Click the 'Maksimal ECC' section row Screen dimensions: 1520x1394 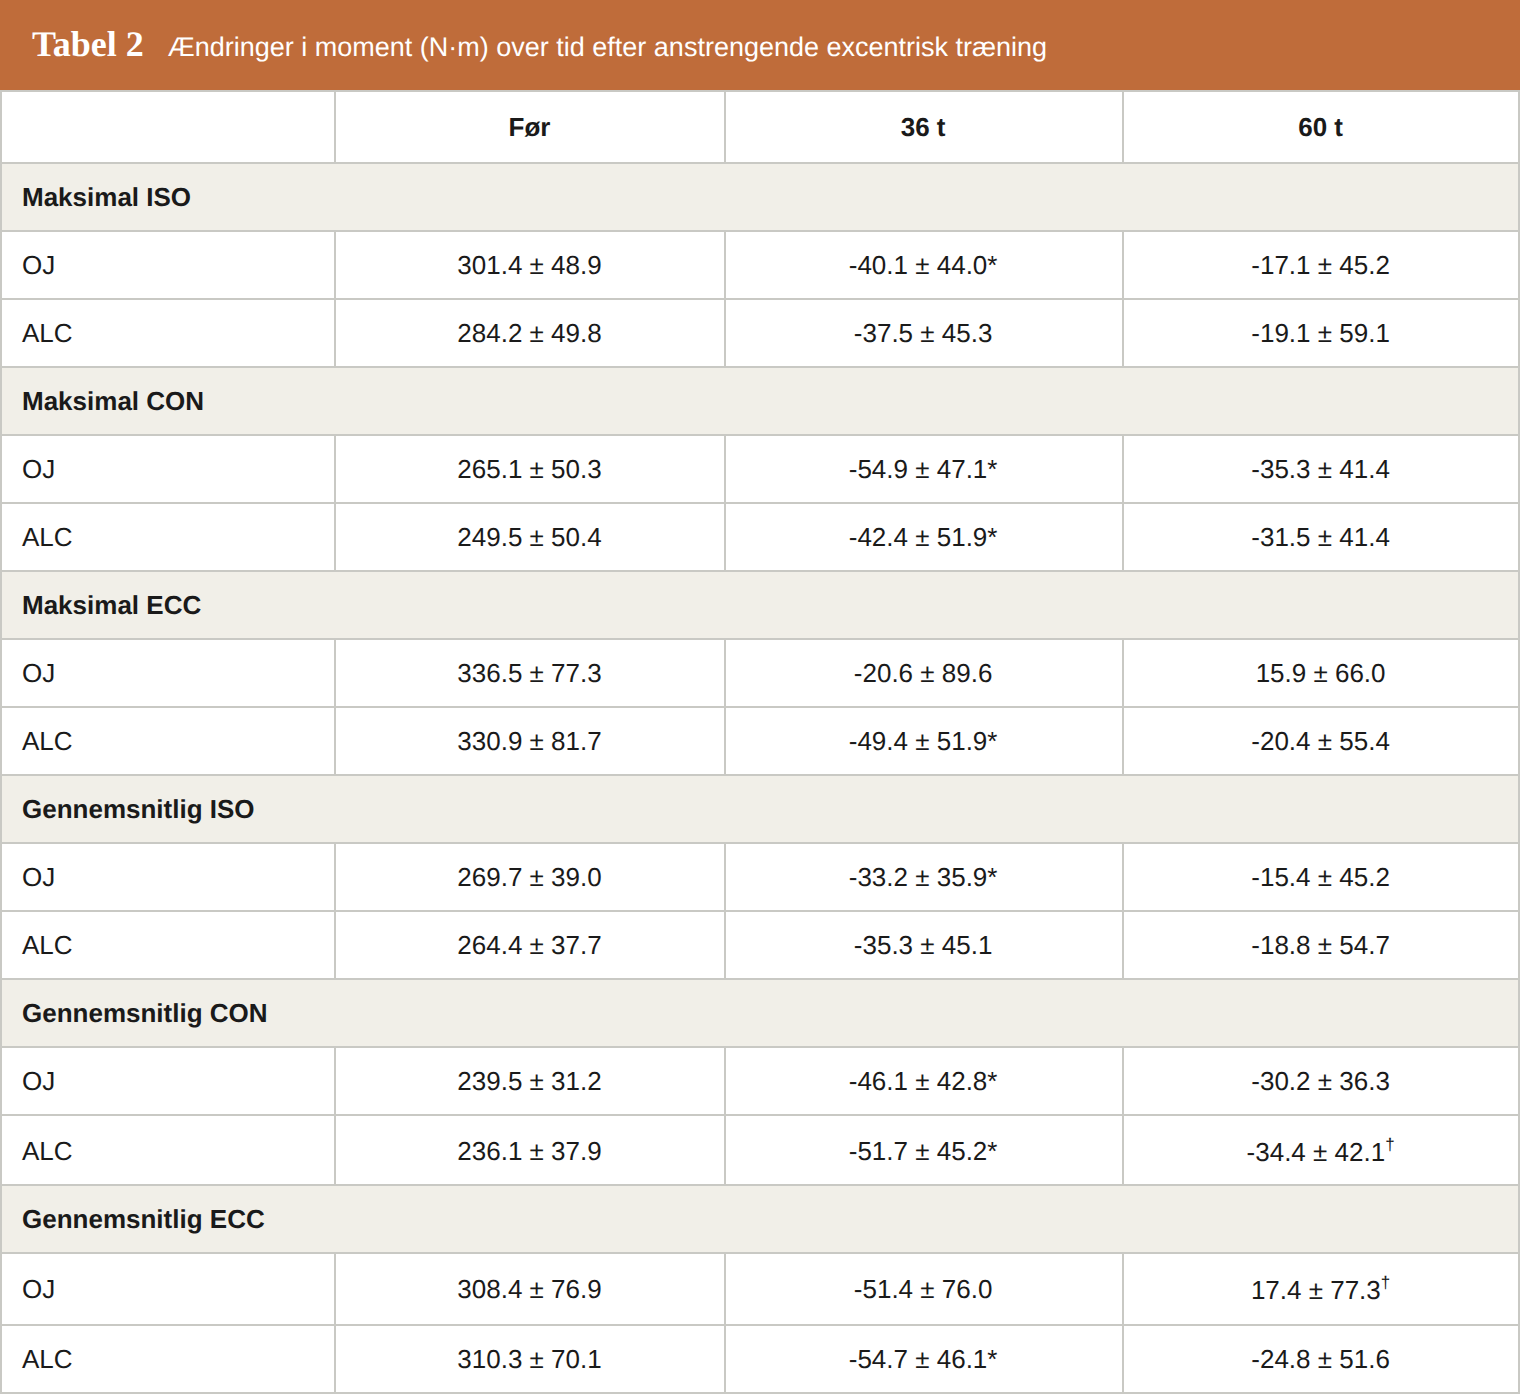point(760,605)
